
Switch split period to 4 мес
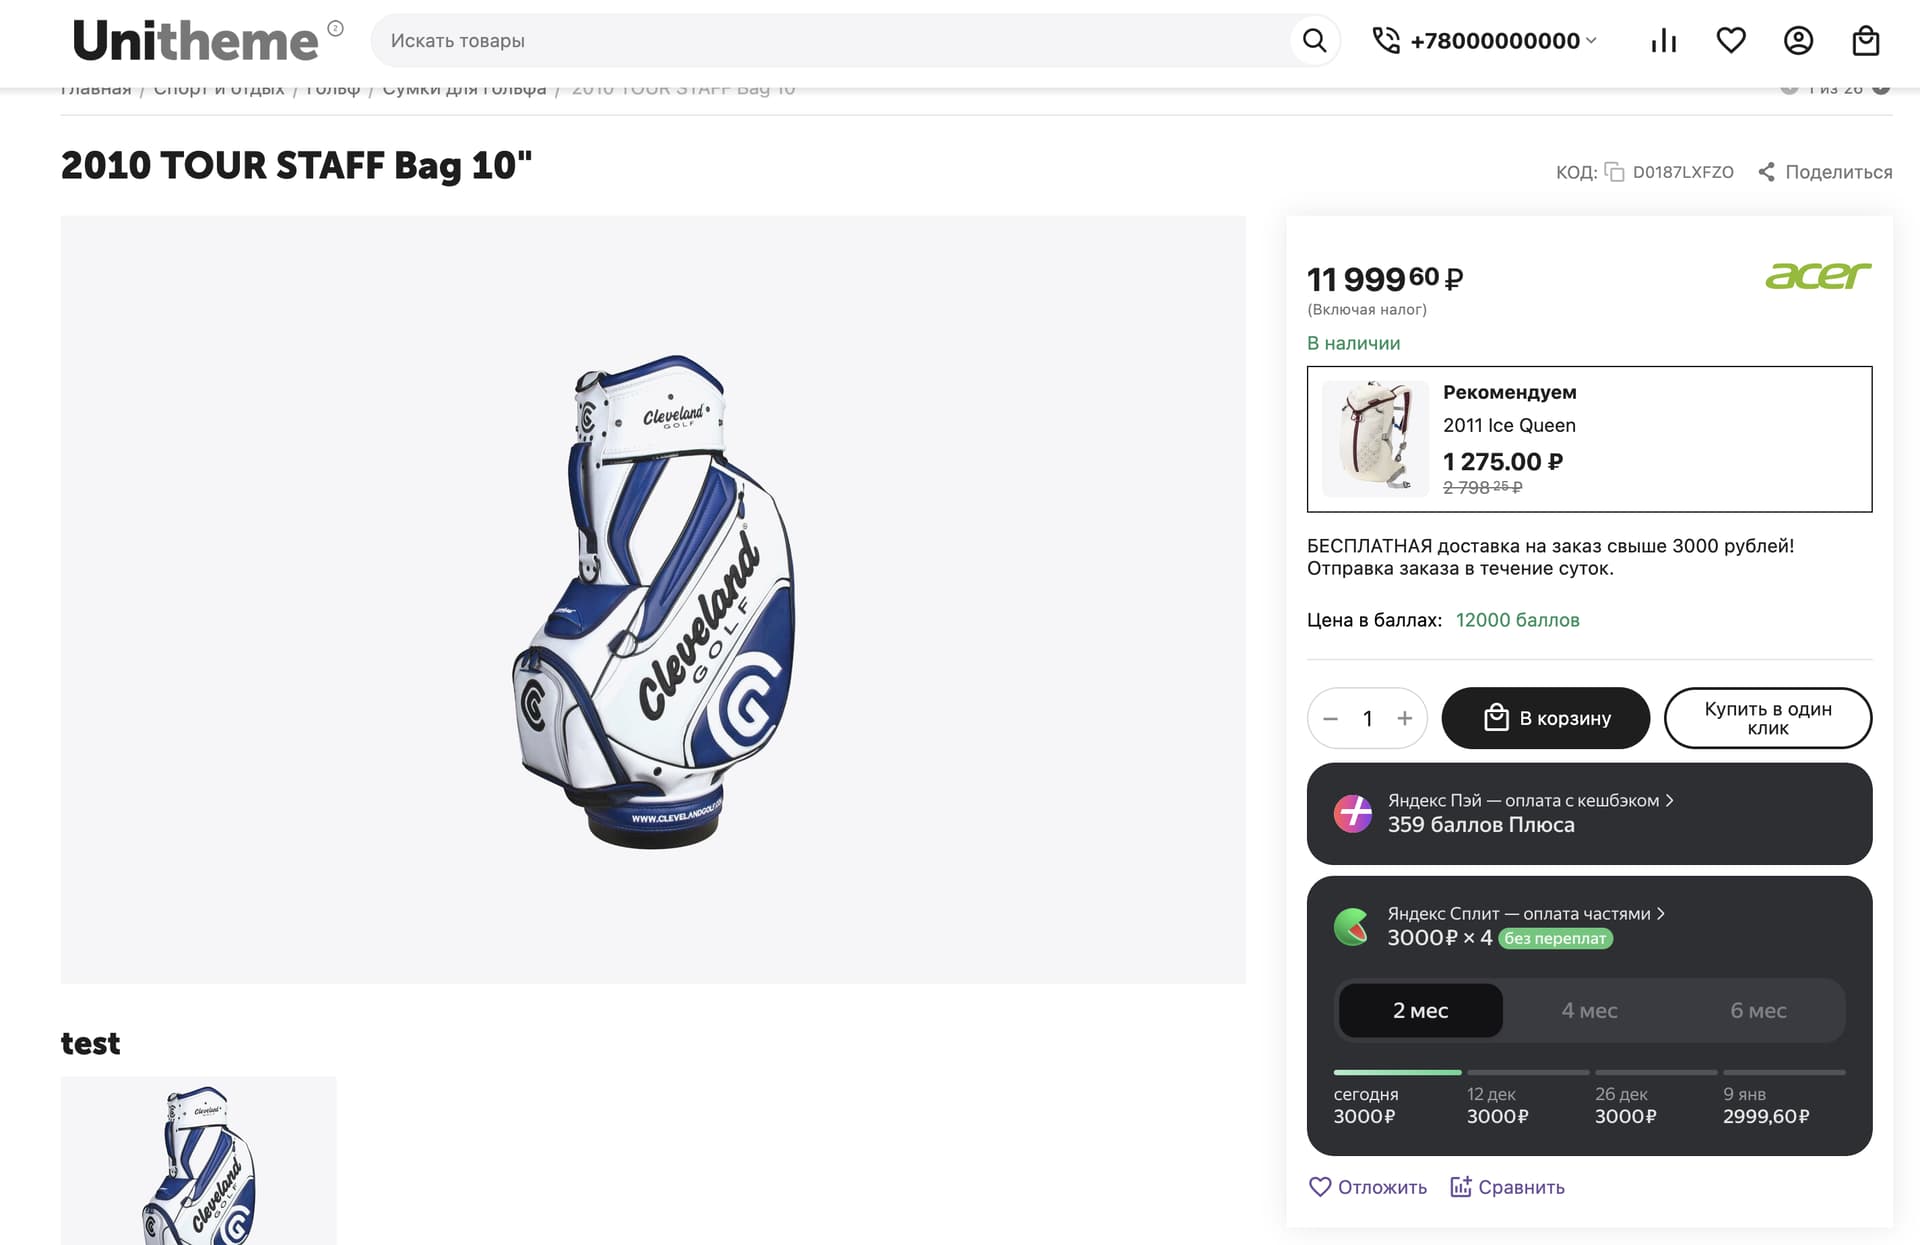[1589, 1011]
